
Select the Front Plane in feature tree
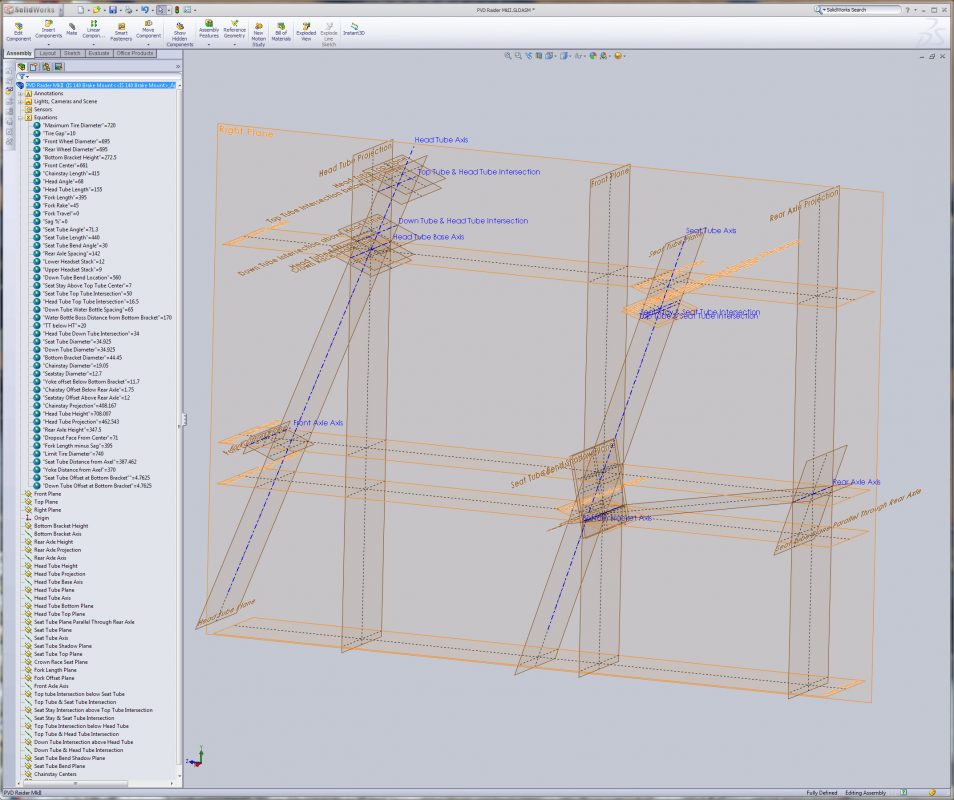coord(47,494)
